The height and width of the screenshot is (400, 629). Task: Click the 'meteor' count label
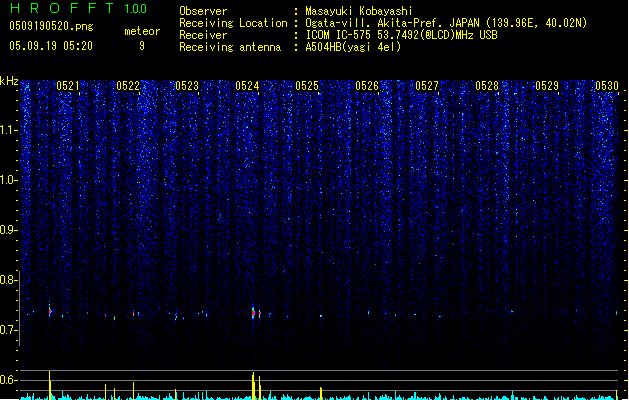(x=142, y=31)
